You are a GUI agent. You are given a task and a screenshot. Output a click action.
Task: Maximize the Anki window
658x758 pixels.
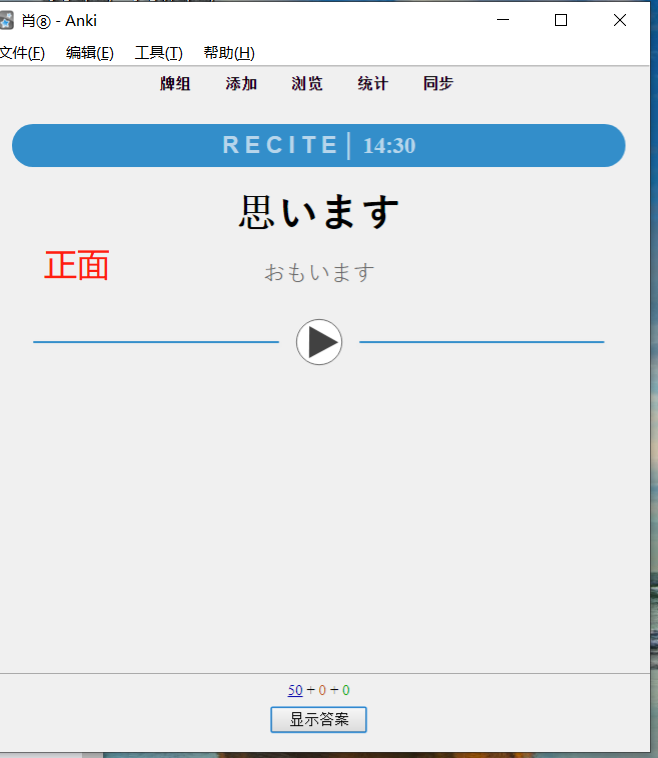(x=561, y=20)
